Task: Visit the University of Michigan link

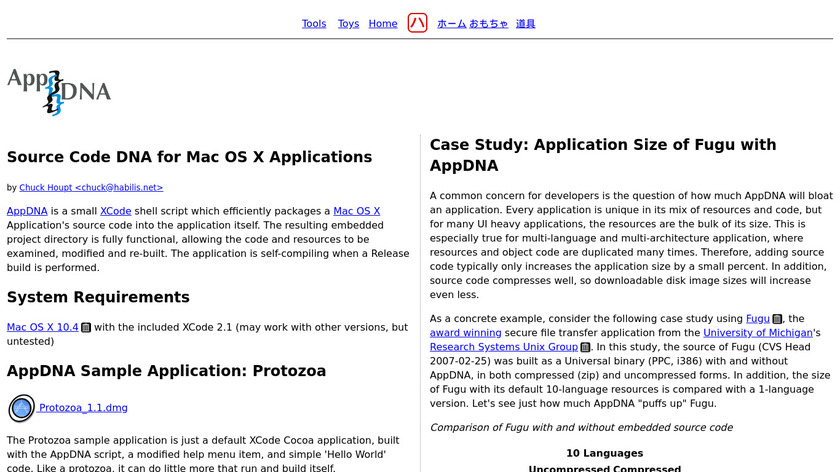Action: tap(758, 333)
